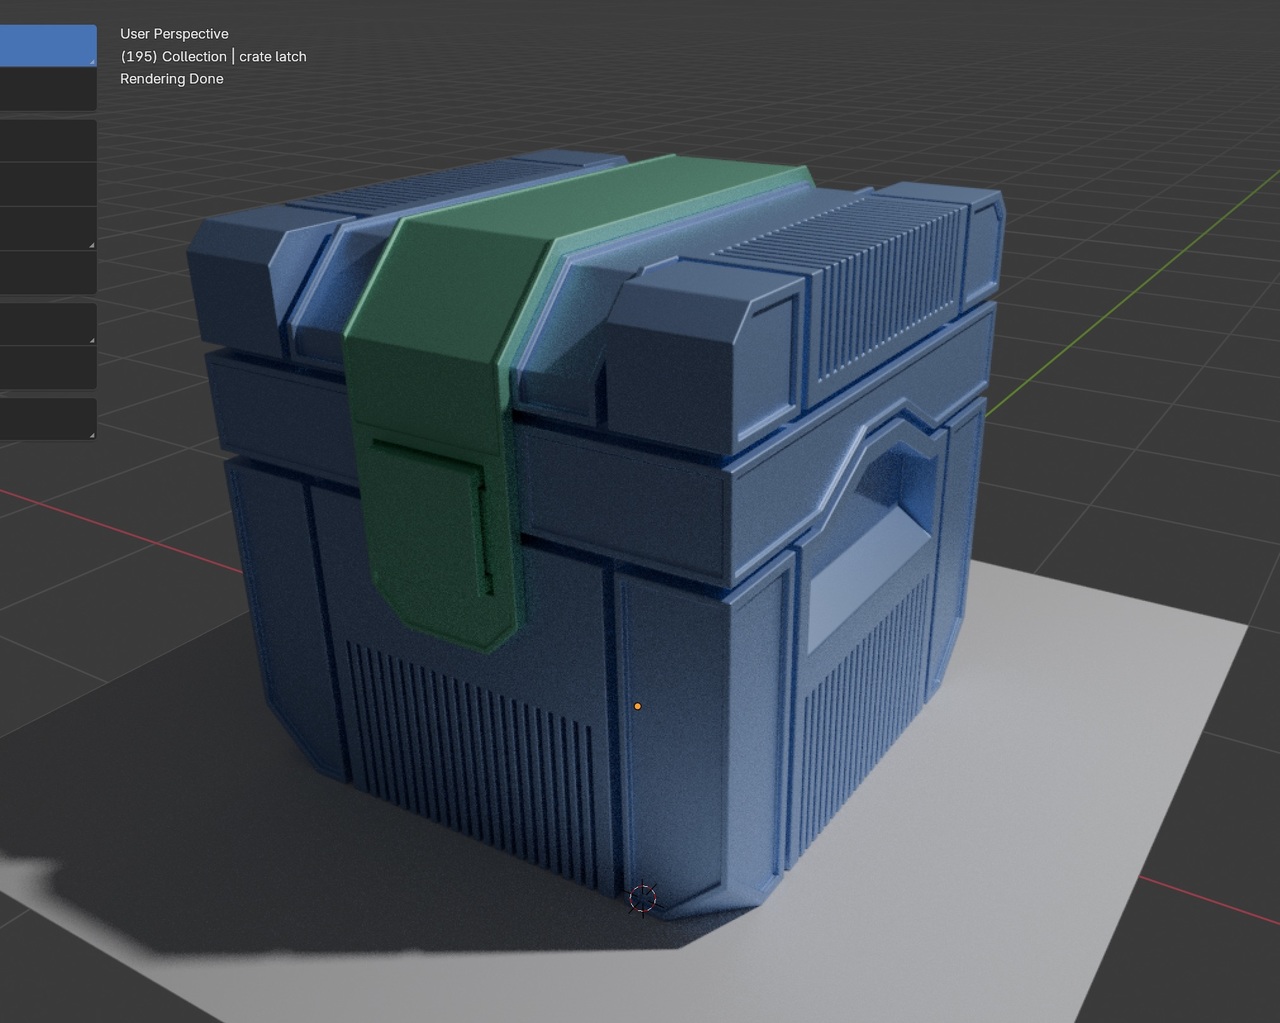This screenshot has width=1280, height=1023.
Task: Click the orange origin point dot
Action: click(639, 706)
